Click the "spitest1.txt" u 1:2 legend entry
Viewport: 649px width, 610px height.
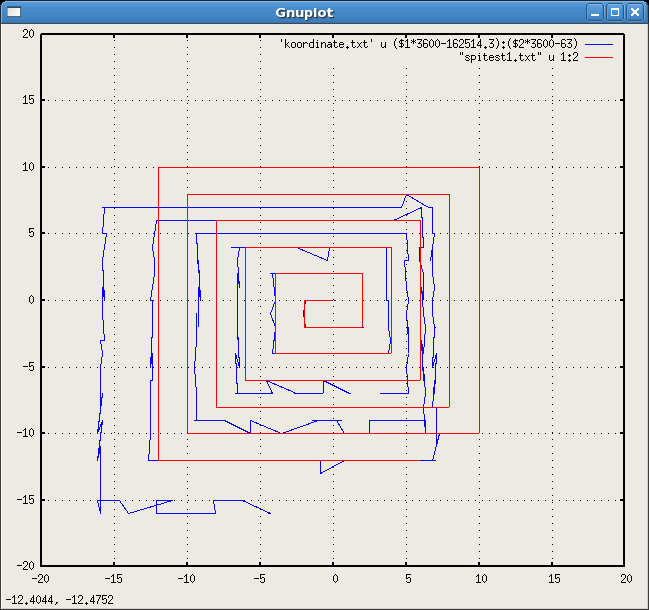[x=519, y=57]
